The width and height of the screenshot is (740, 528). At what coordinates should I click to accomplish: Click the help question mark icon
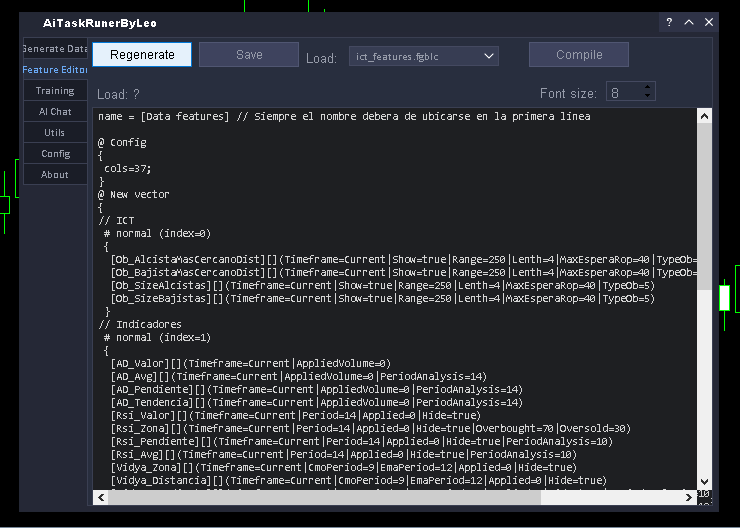668,22
